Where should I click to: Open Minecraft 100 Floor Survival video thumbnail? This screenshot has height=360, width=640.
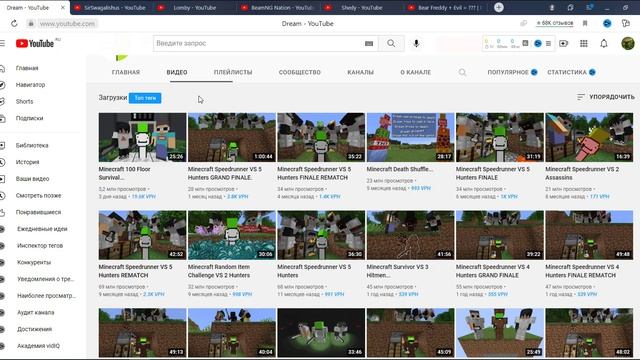click(x=142, y=137)
